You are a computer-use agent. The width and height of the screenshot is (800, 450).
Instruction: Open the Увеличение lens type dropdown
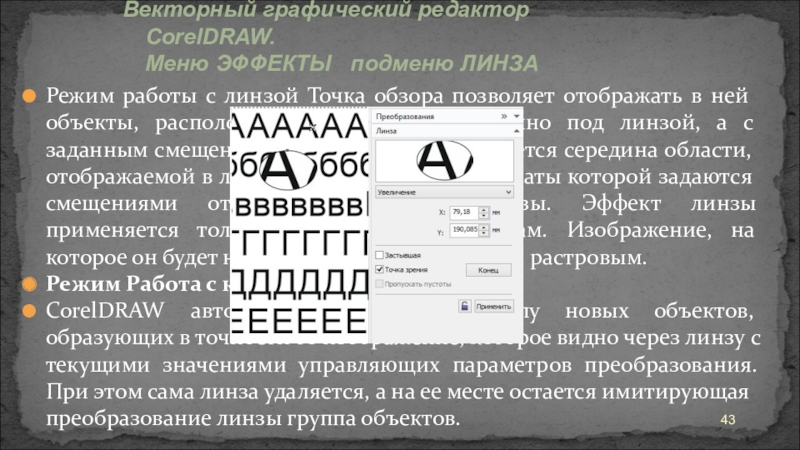point(444,192)
